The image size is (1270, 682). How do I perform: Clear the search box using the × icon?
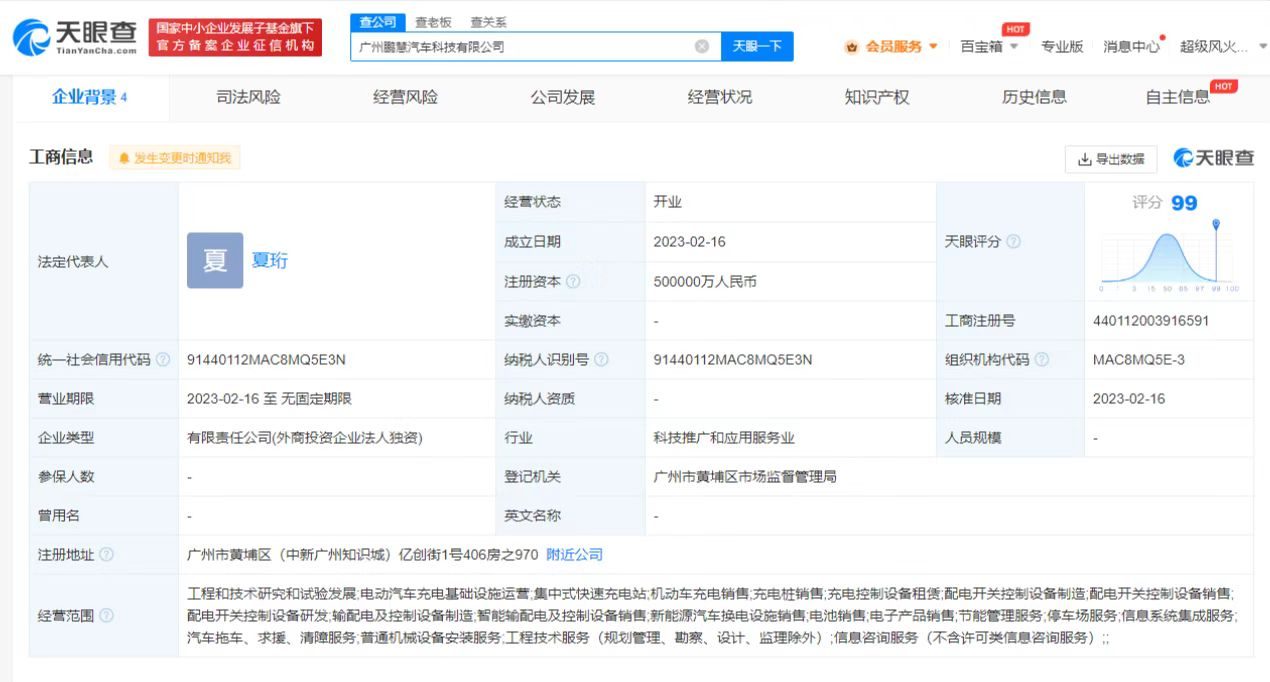pos(702,44)
